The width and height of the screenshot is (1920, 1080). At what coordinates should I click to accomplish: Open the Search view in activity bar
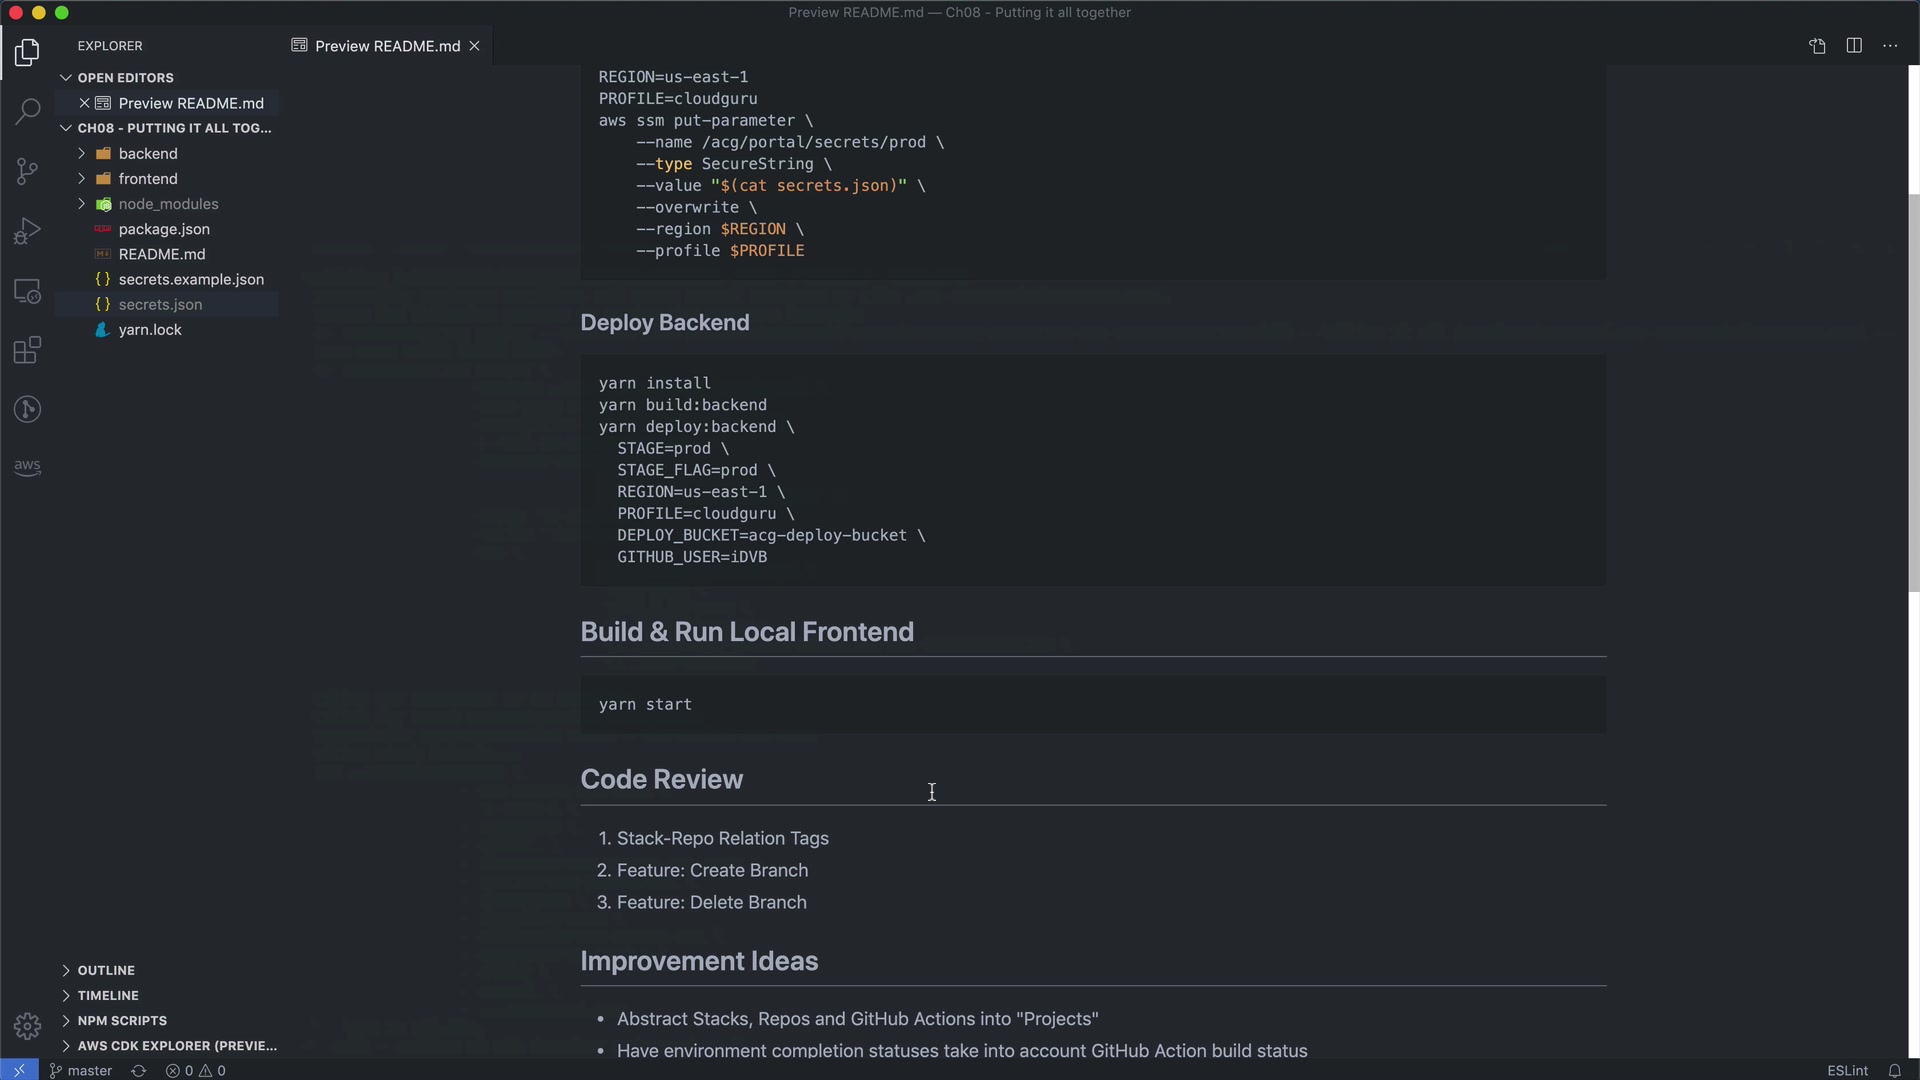(x=27, y=111)
